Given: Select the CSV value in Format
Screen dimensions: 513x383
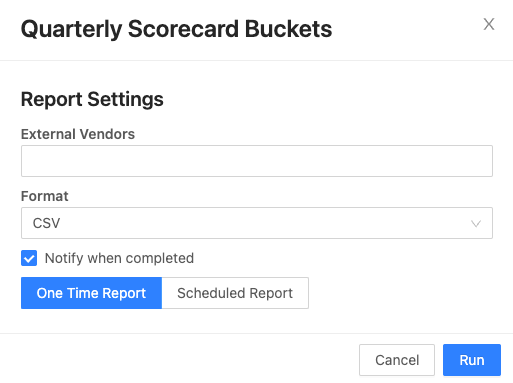Looking at the screenshot, I should [x=46, y=223].
